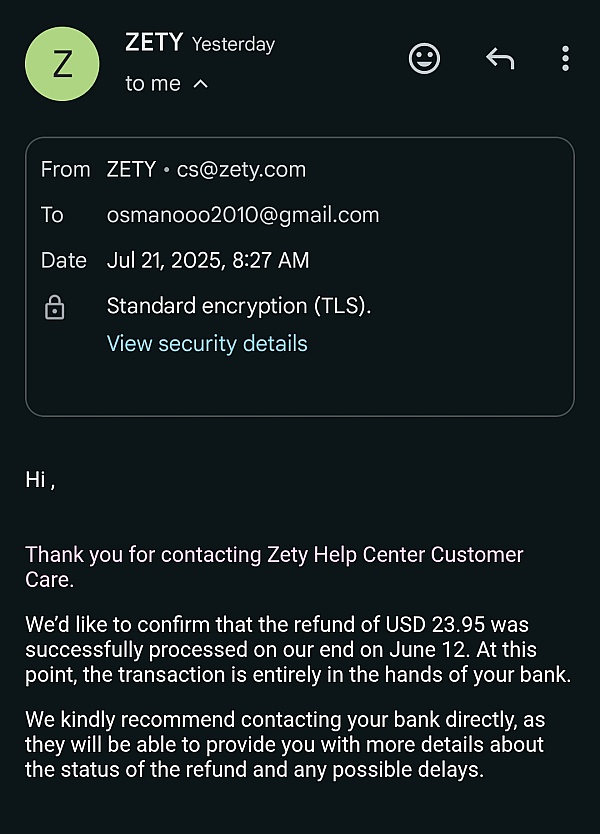Image resolution: width=600 pixels, height=834 pixels.
Task: Add an emoji reaction to the email
Action: point(425,59)
